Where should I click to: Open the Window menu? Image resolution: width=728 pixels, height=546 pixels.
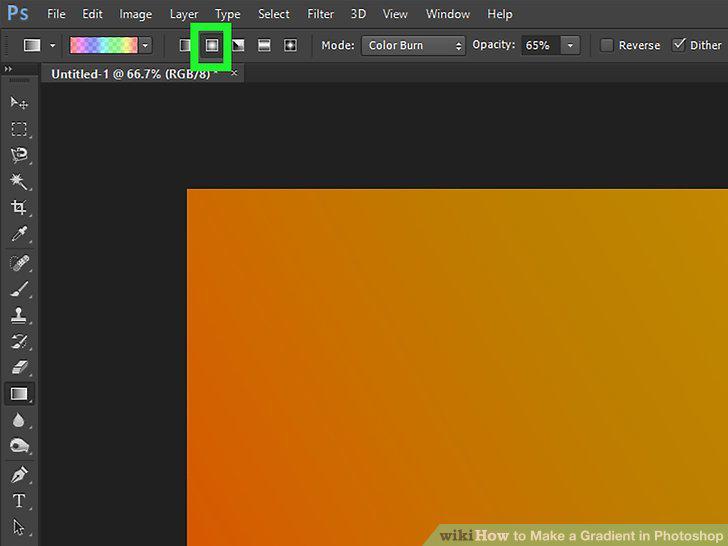[448, 14]
